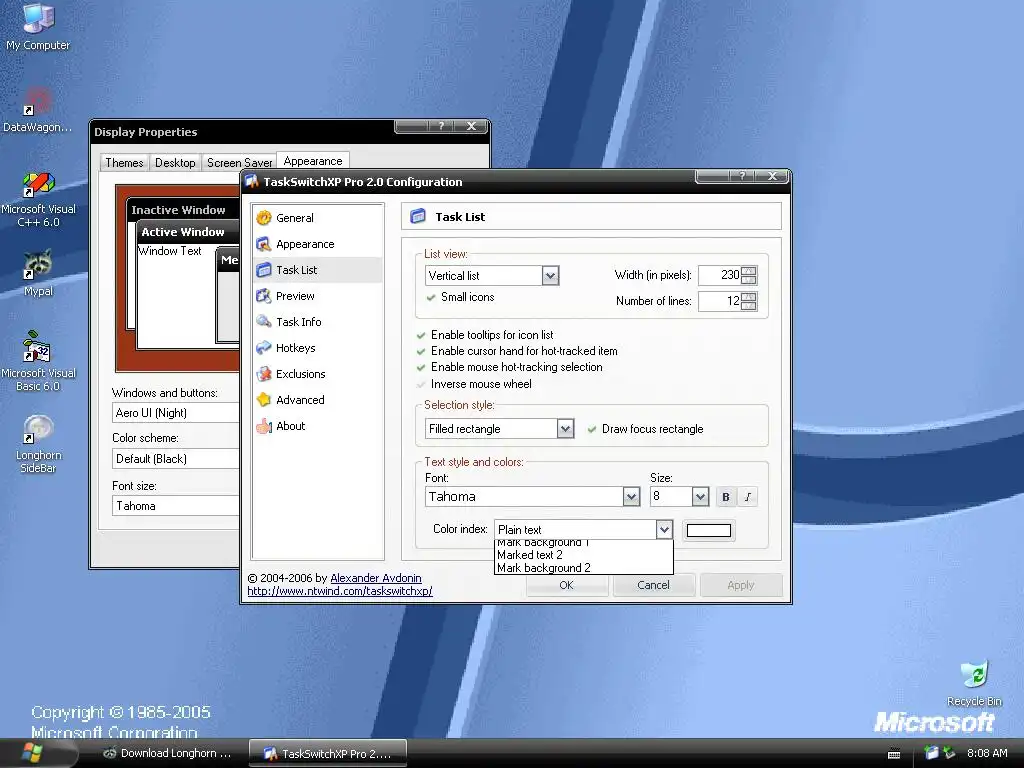Choose Mark background 2 from the list
The image size is (1024, 768).
coord(584,568)
